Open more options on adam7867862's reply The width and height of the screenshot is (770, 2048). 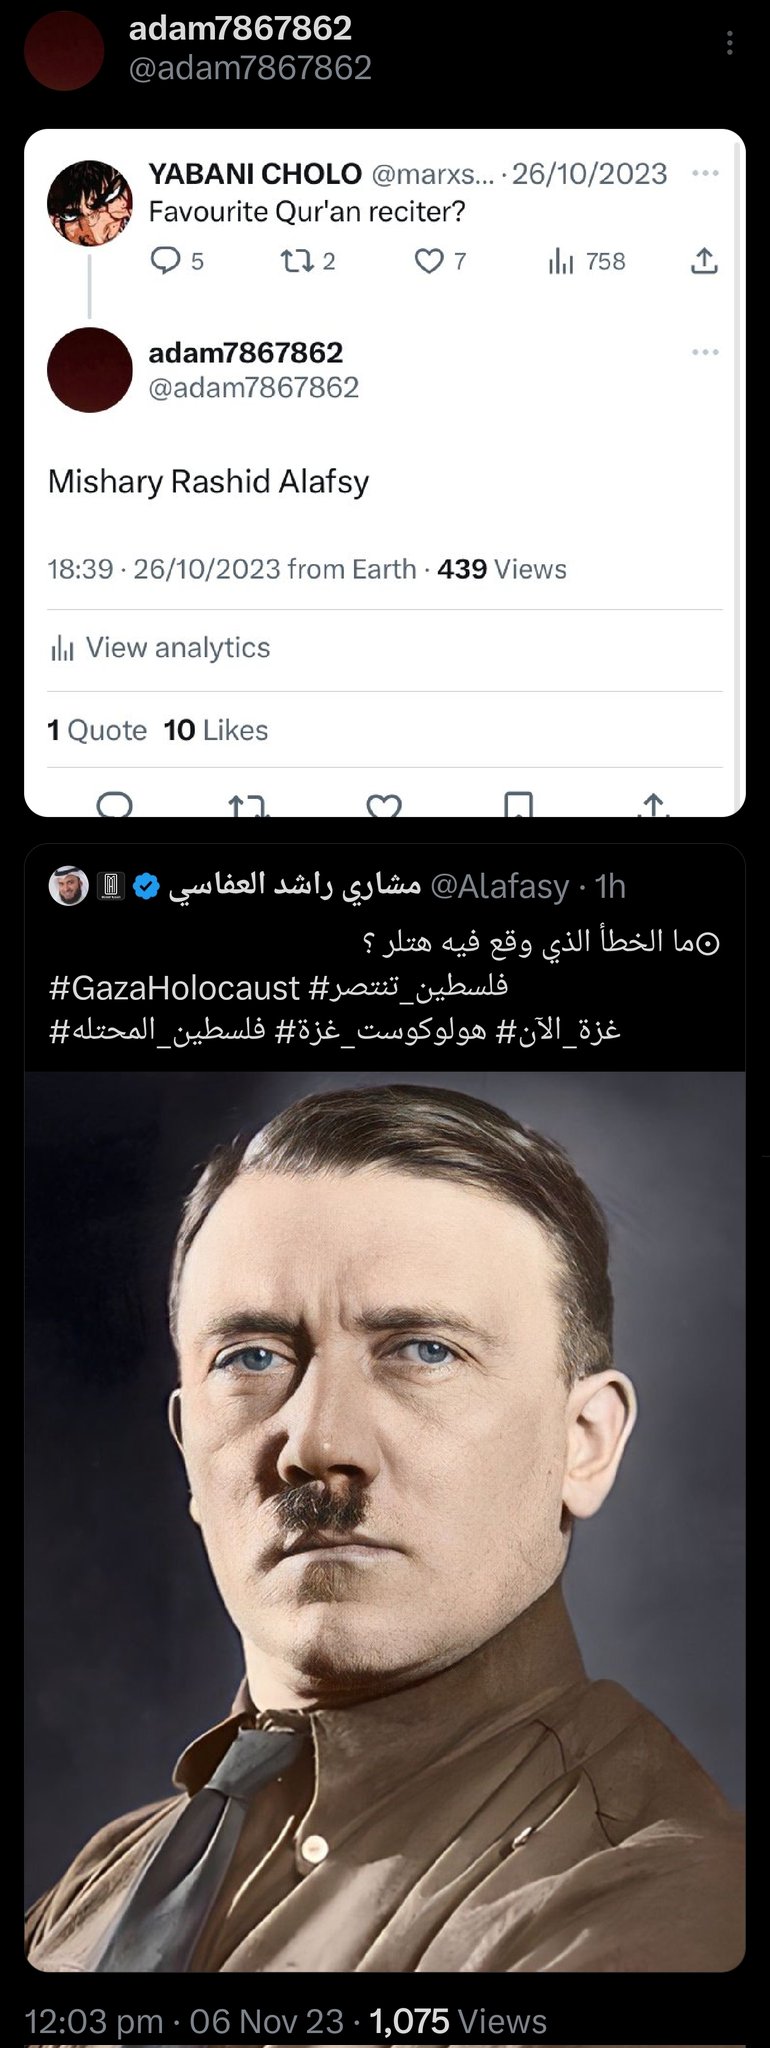click(x=705, y=352)
